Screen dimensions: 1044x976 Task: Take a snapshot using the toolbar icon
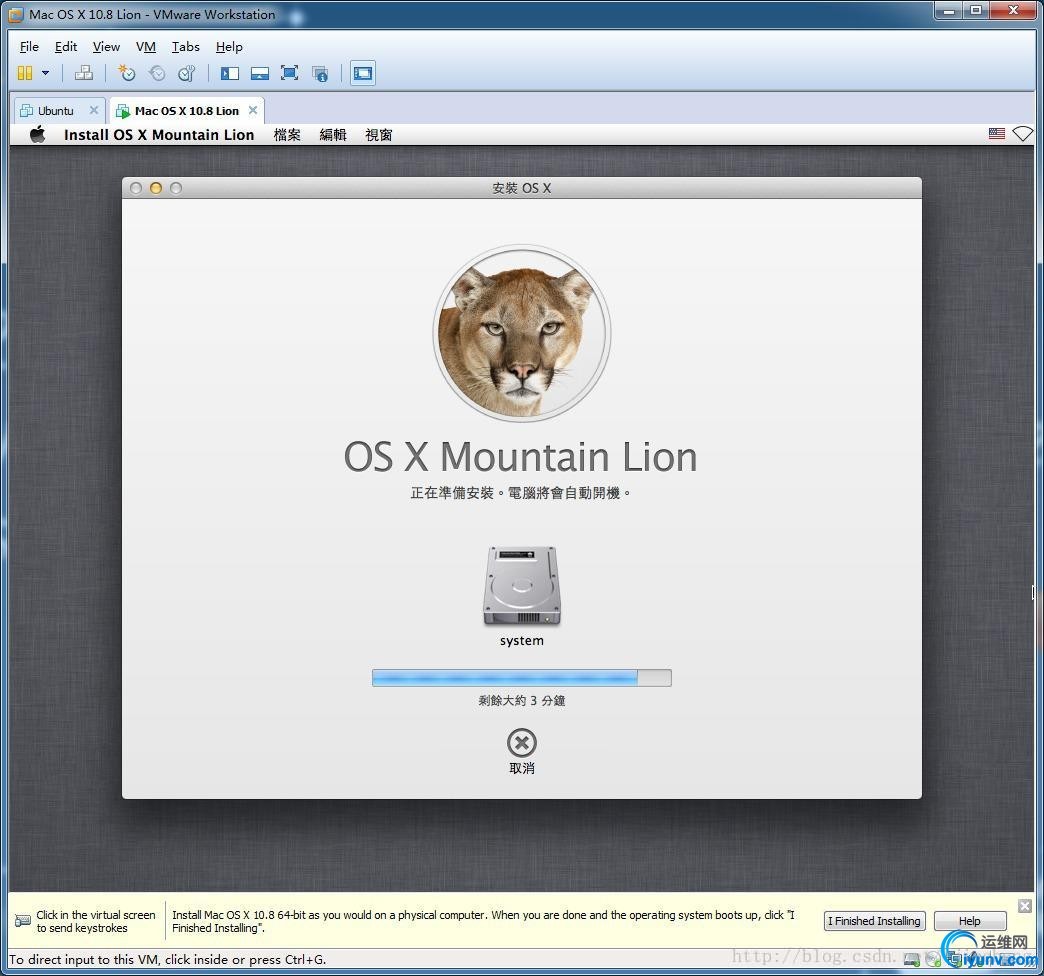tap(127, 73)
